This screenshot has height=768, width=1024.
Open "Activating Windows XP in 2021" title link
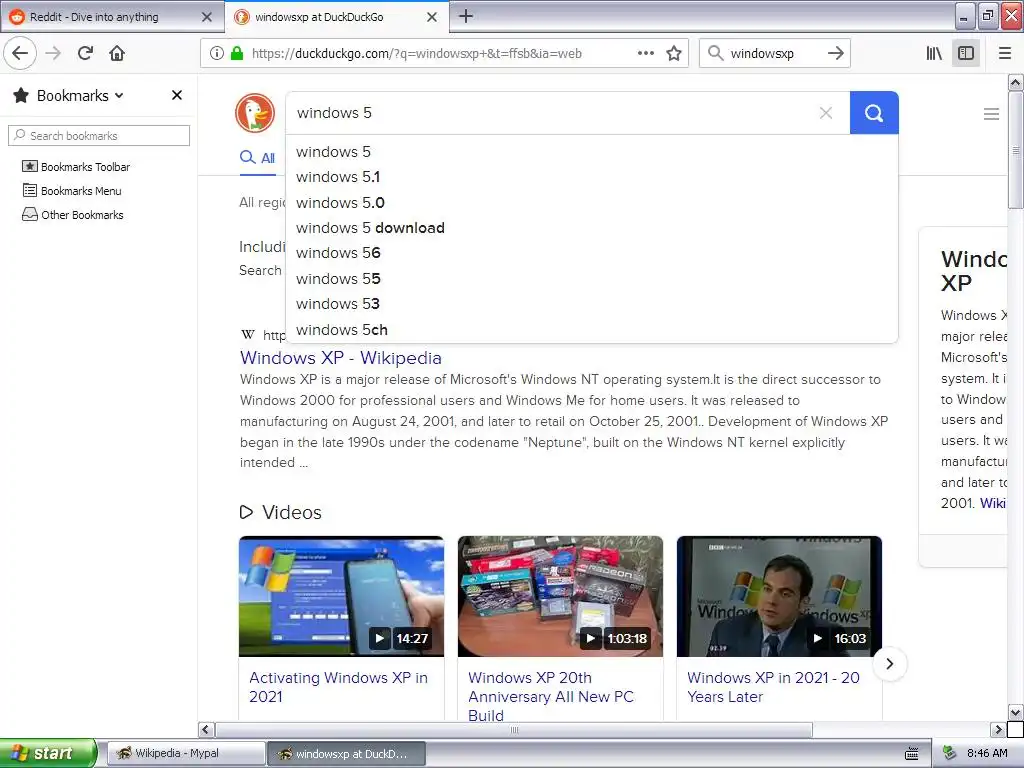click(x=338, y=687)
